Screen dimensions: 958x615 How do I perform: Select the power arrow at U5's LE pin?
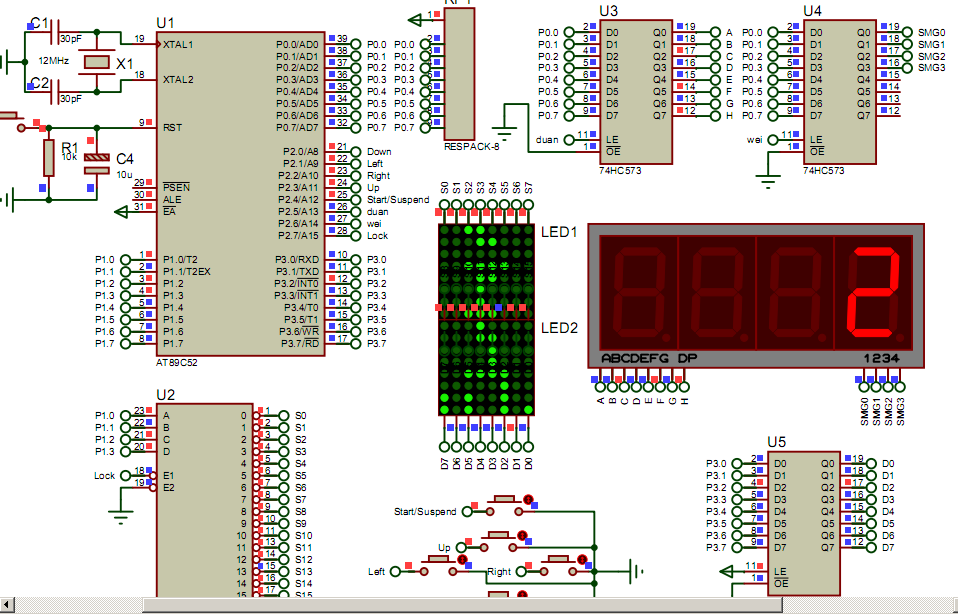(728, 572)
